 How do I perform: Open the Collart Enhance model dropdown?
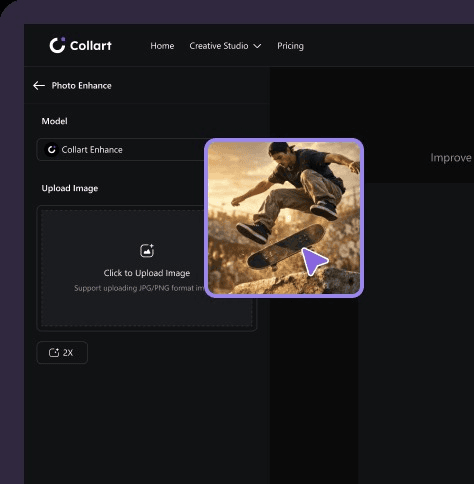coord(122,150)
